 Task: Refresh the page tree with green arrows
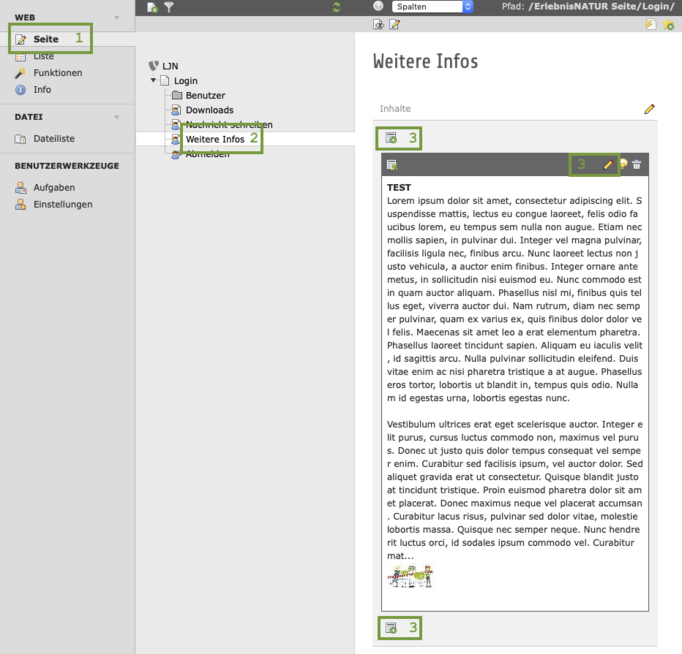[336, 7]
